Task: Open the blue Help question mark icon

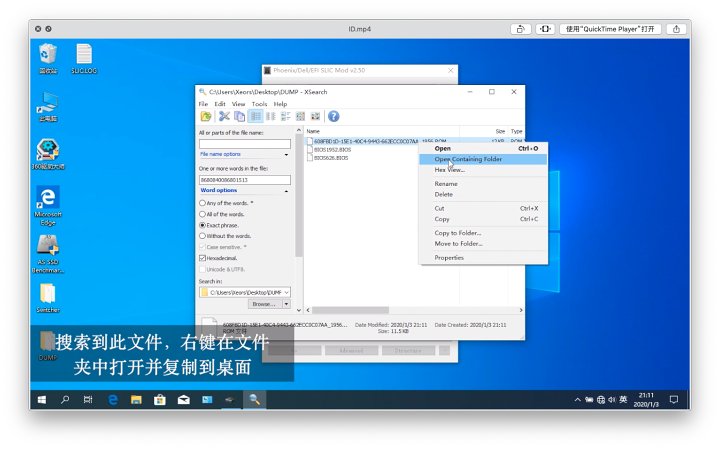Action: pyautogui.click(x=333, y=116)
